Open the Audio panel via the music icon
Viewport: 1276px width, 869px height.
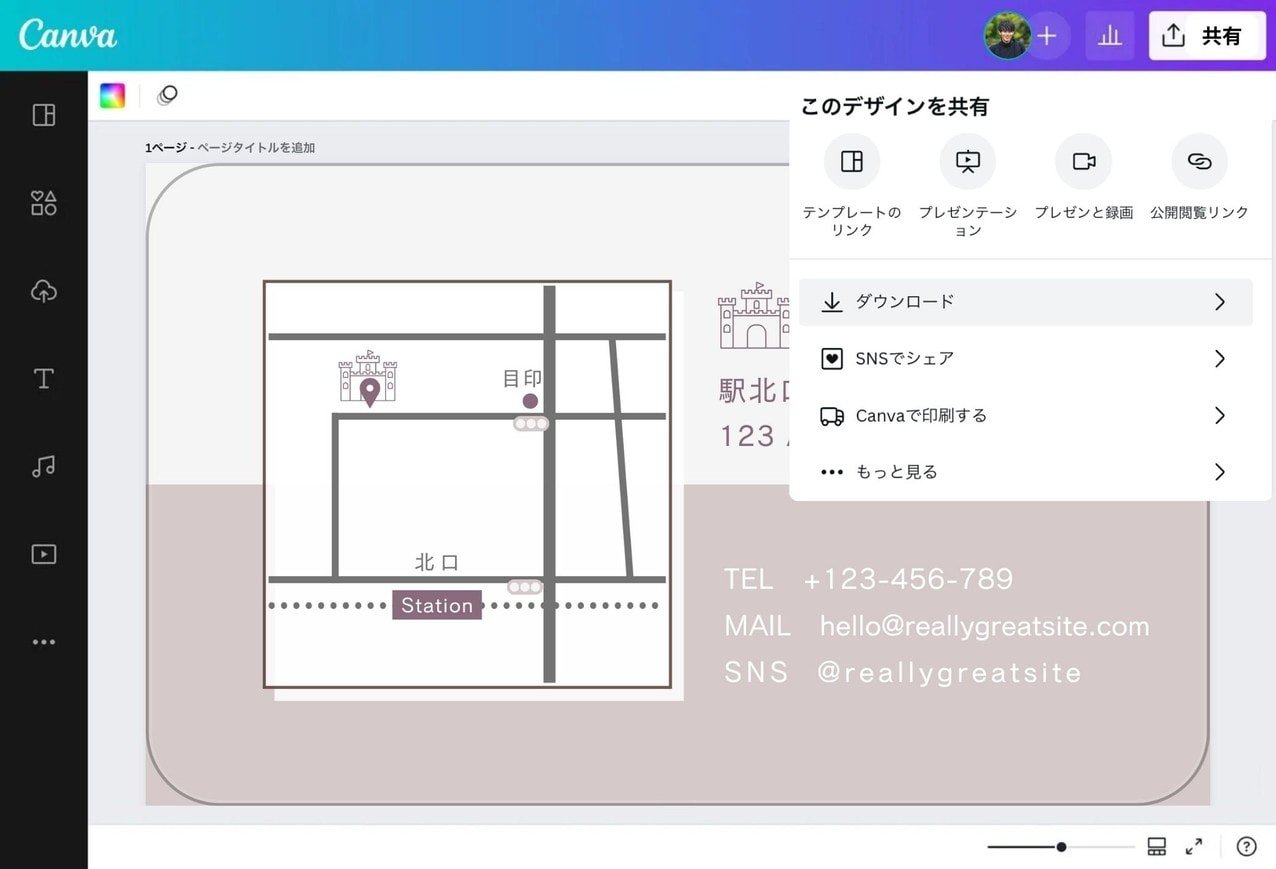[x=44, y=466]
